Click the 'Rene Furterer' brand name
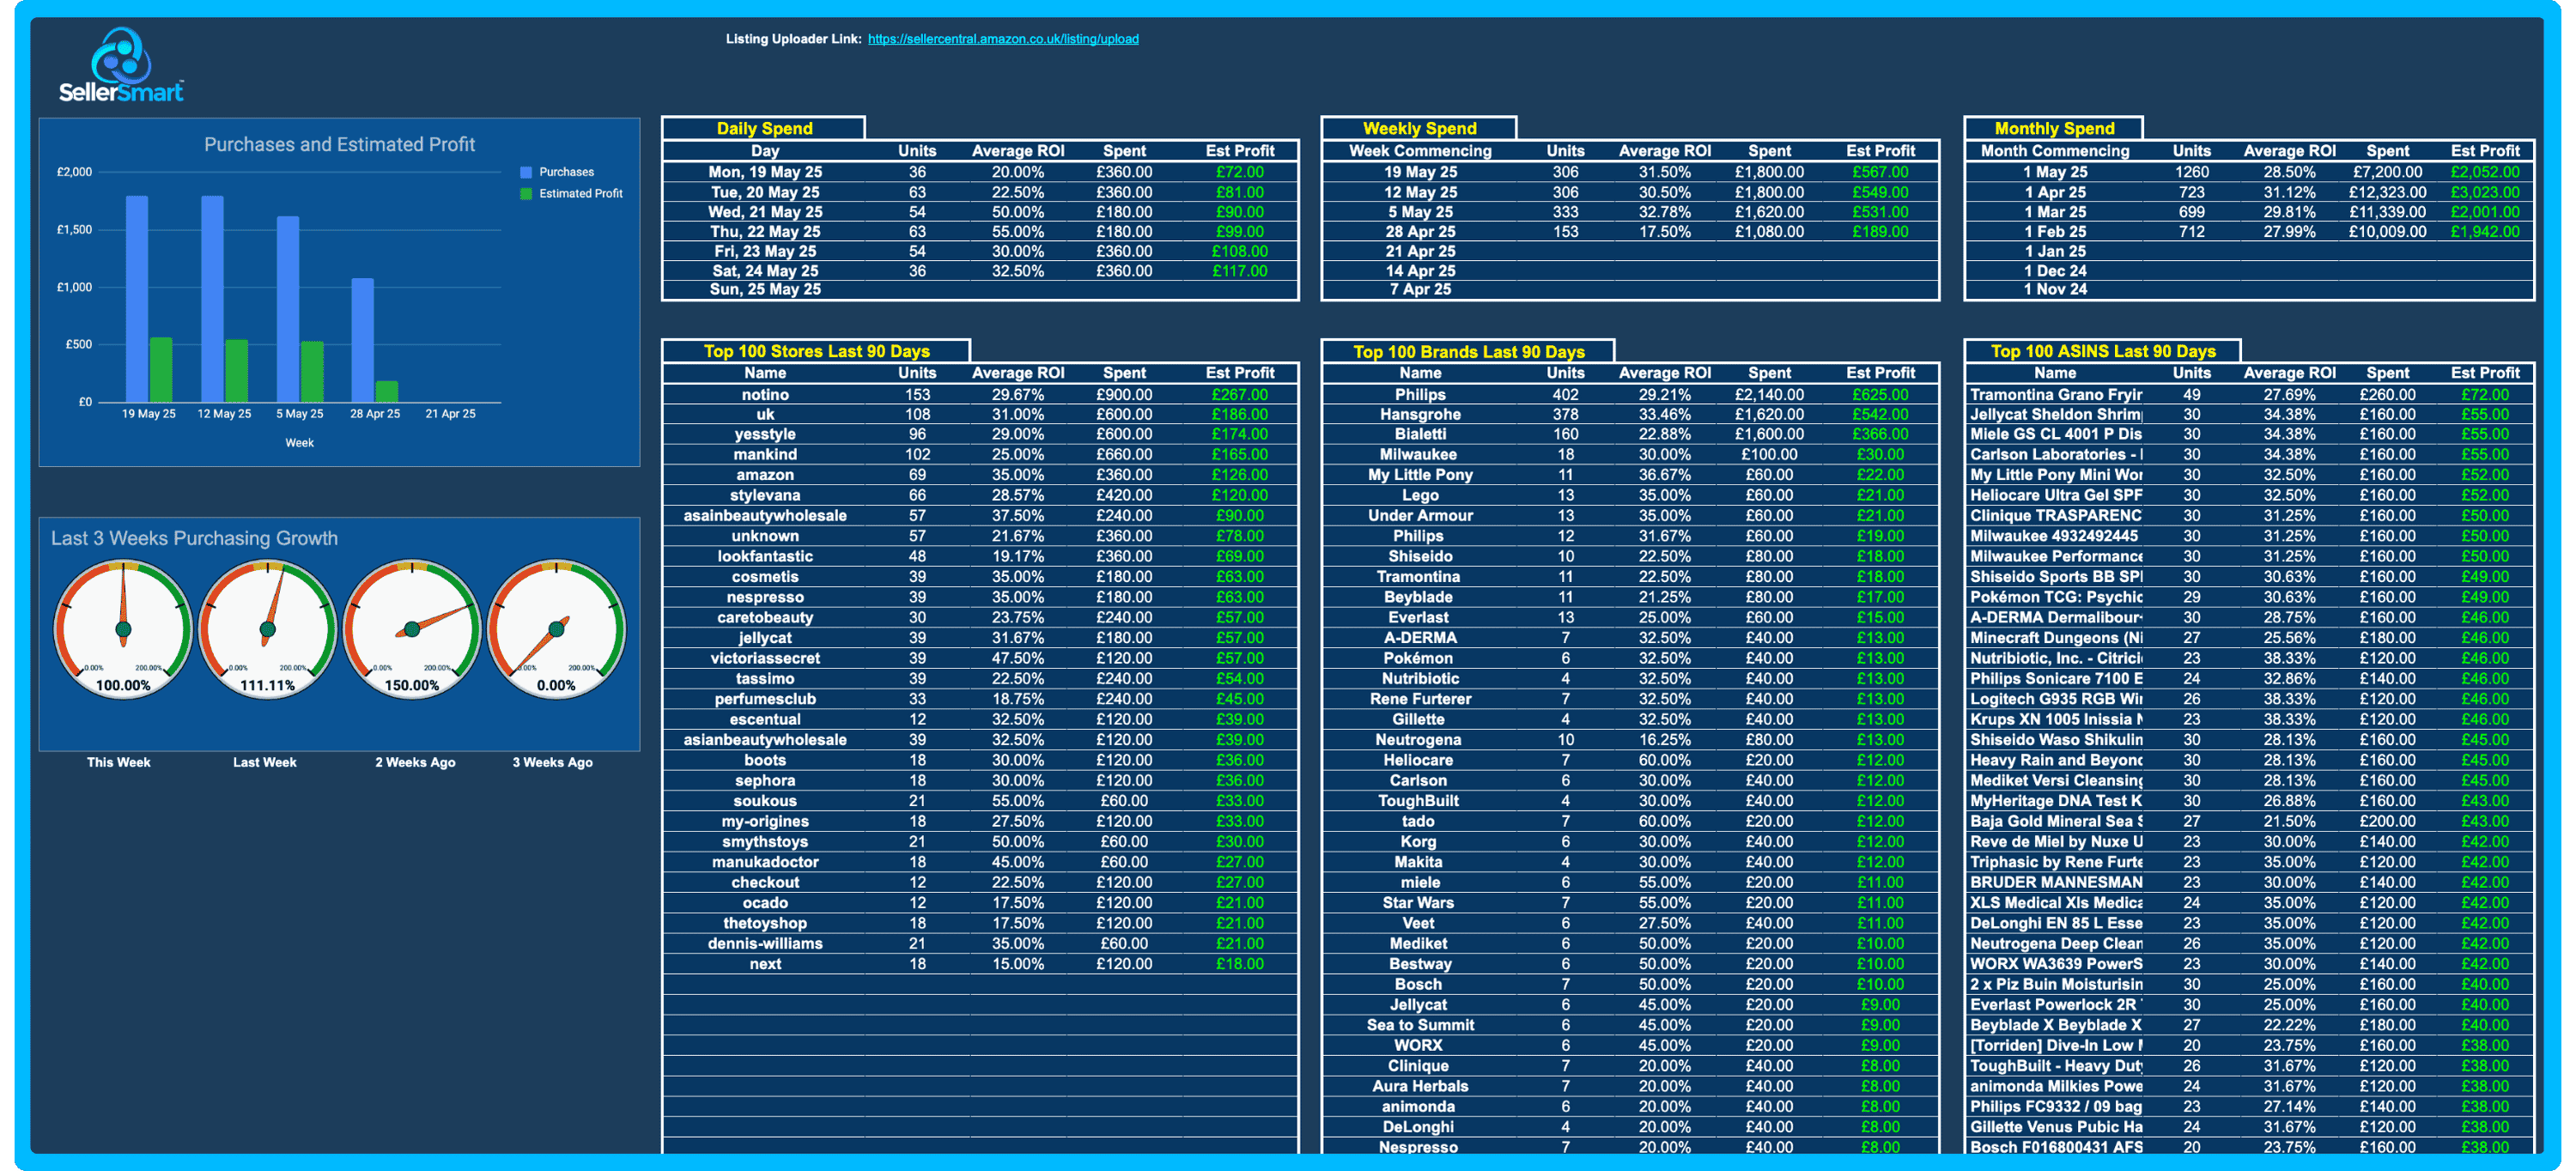Image resolution: width=2576 pixels, height=1171 pixels. [x=1420, y=699]
